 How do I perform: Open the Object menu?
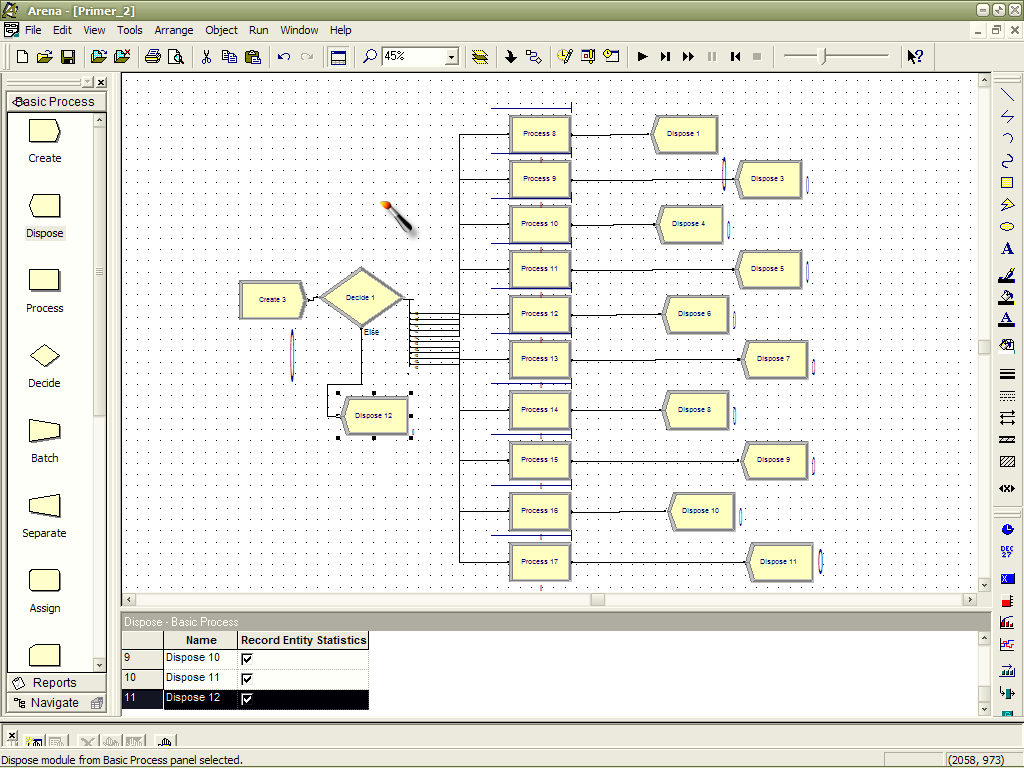221,30
